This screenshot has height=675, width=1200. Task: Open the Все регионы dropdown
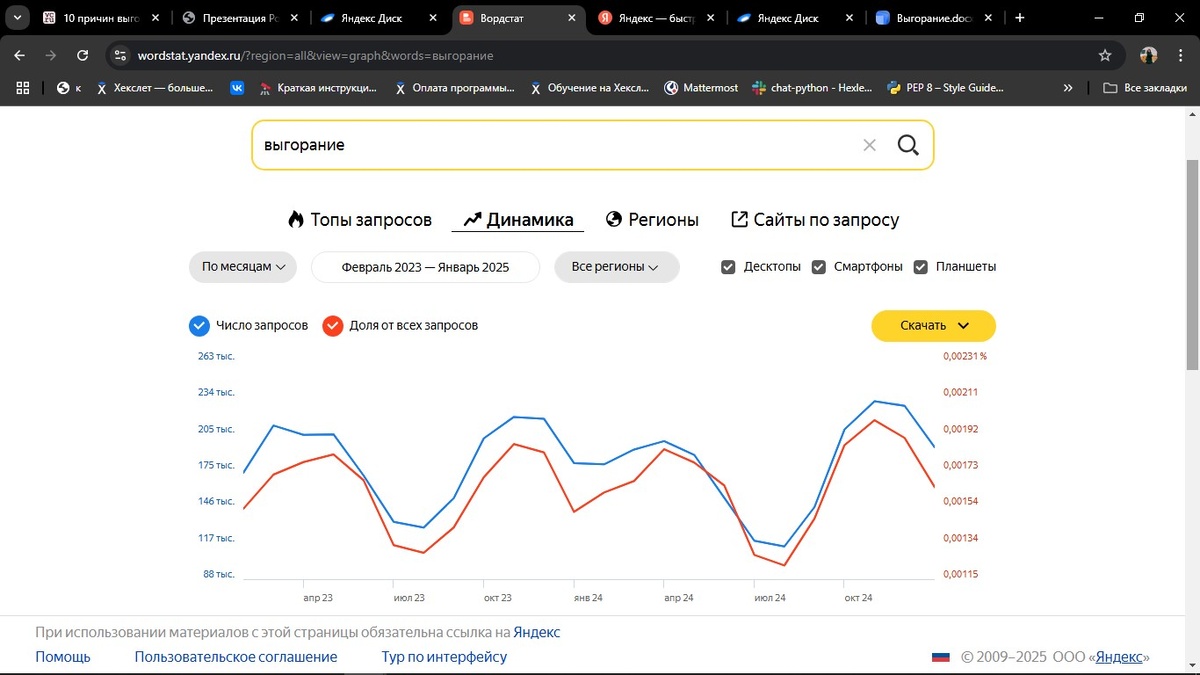click(616, 267)
